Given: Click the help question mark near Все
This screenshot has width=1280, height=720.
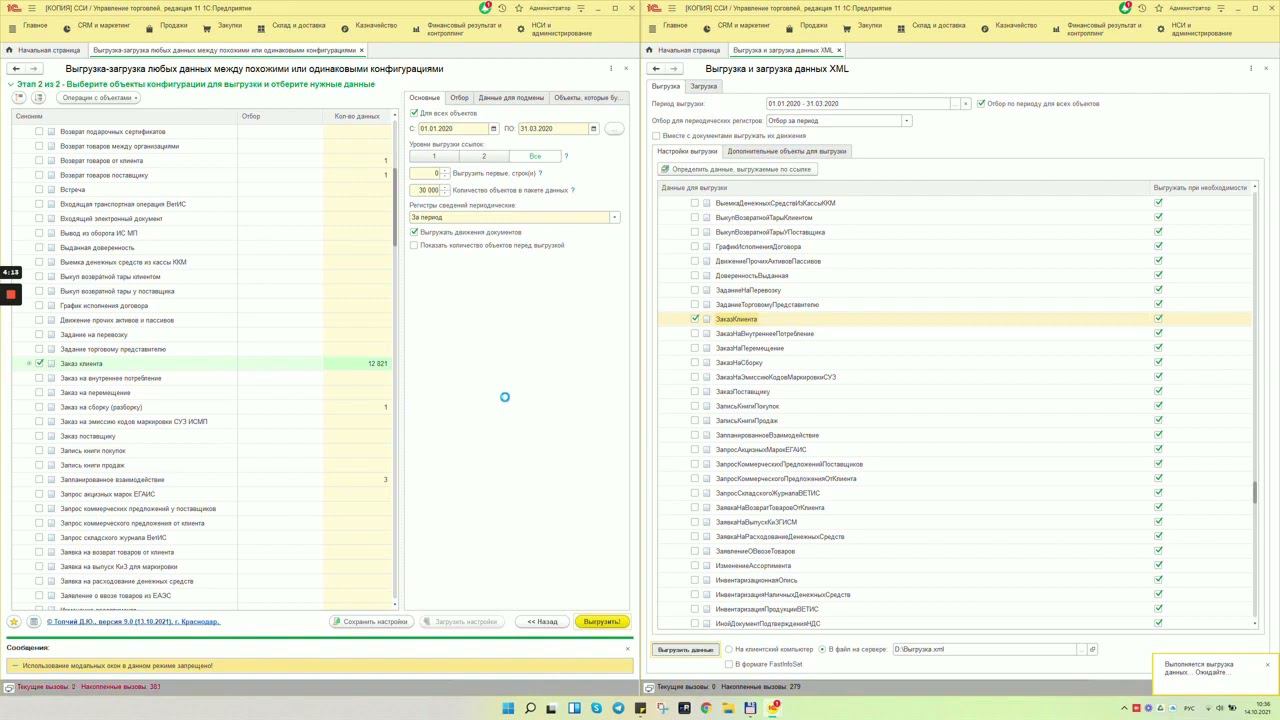Looking at the screenshot, I should pyautogui.click(x=566, y=156).
